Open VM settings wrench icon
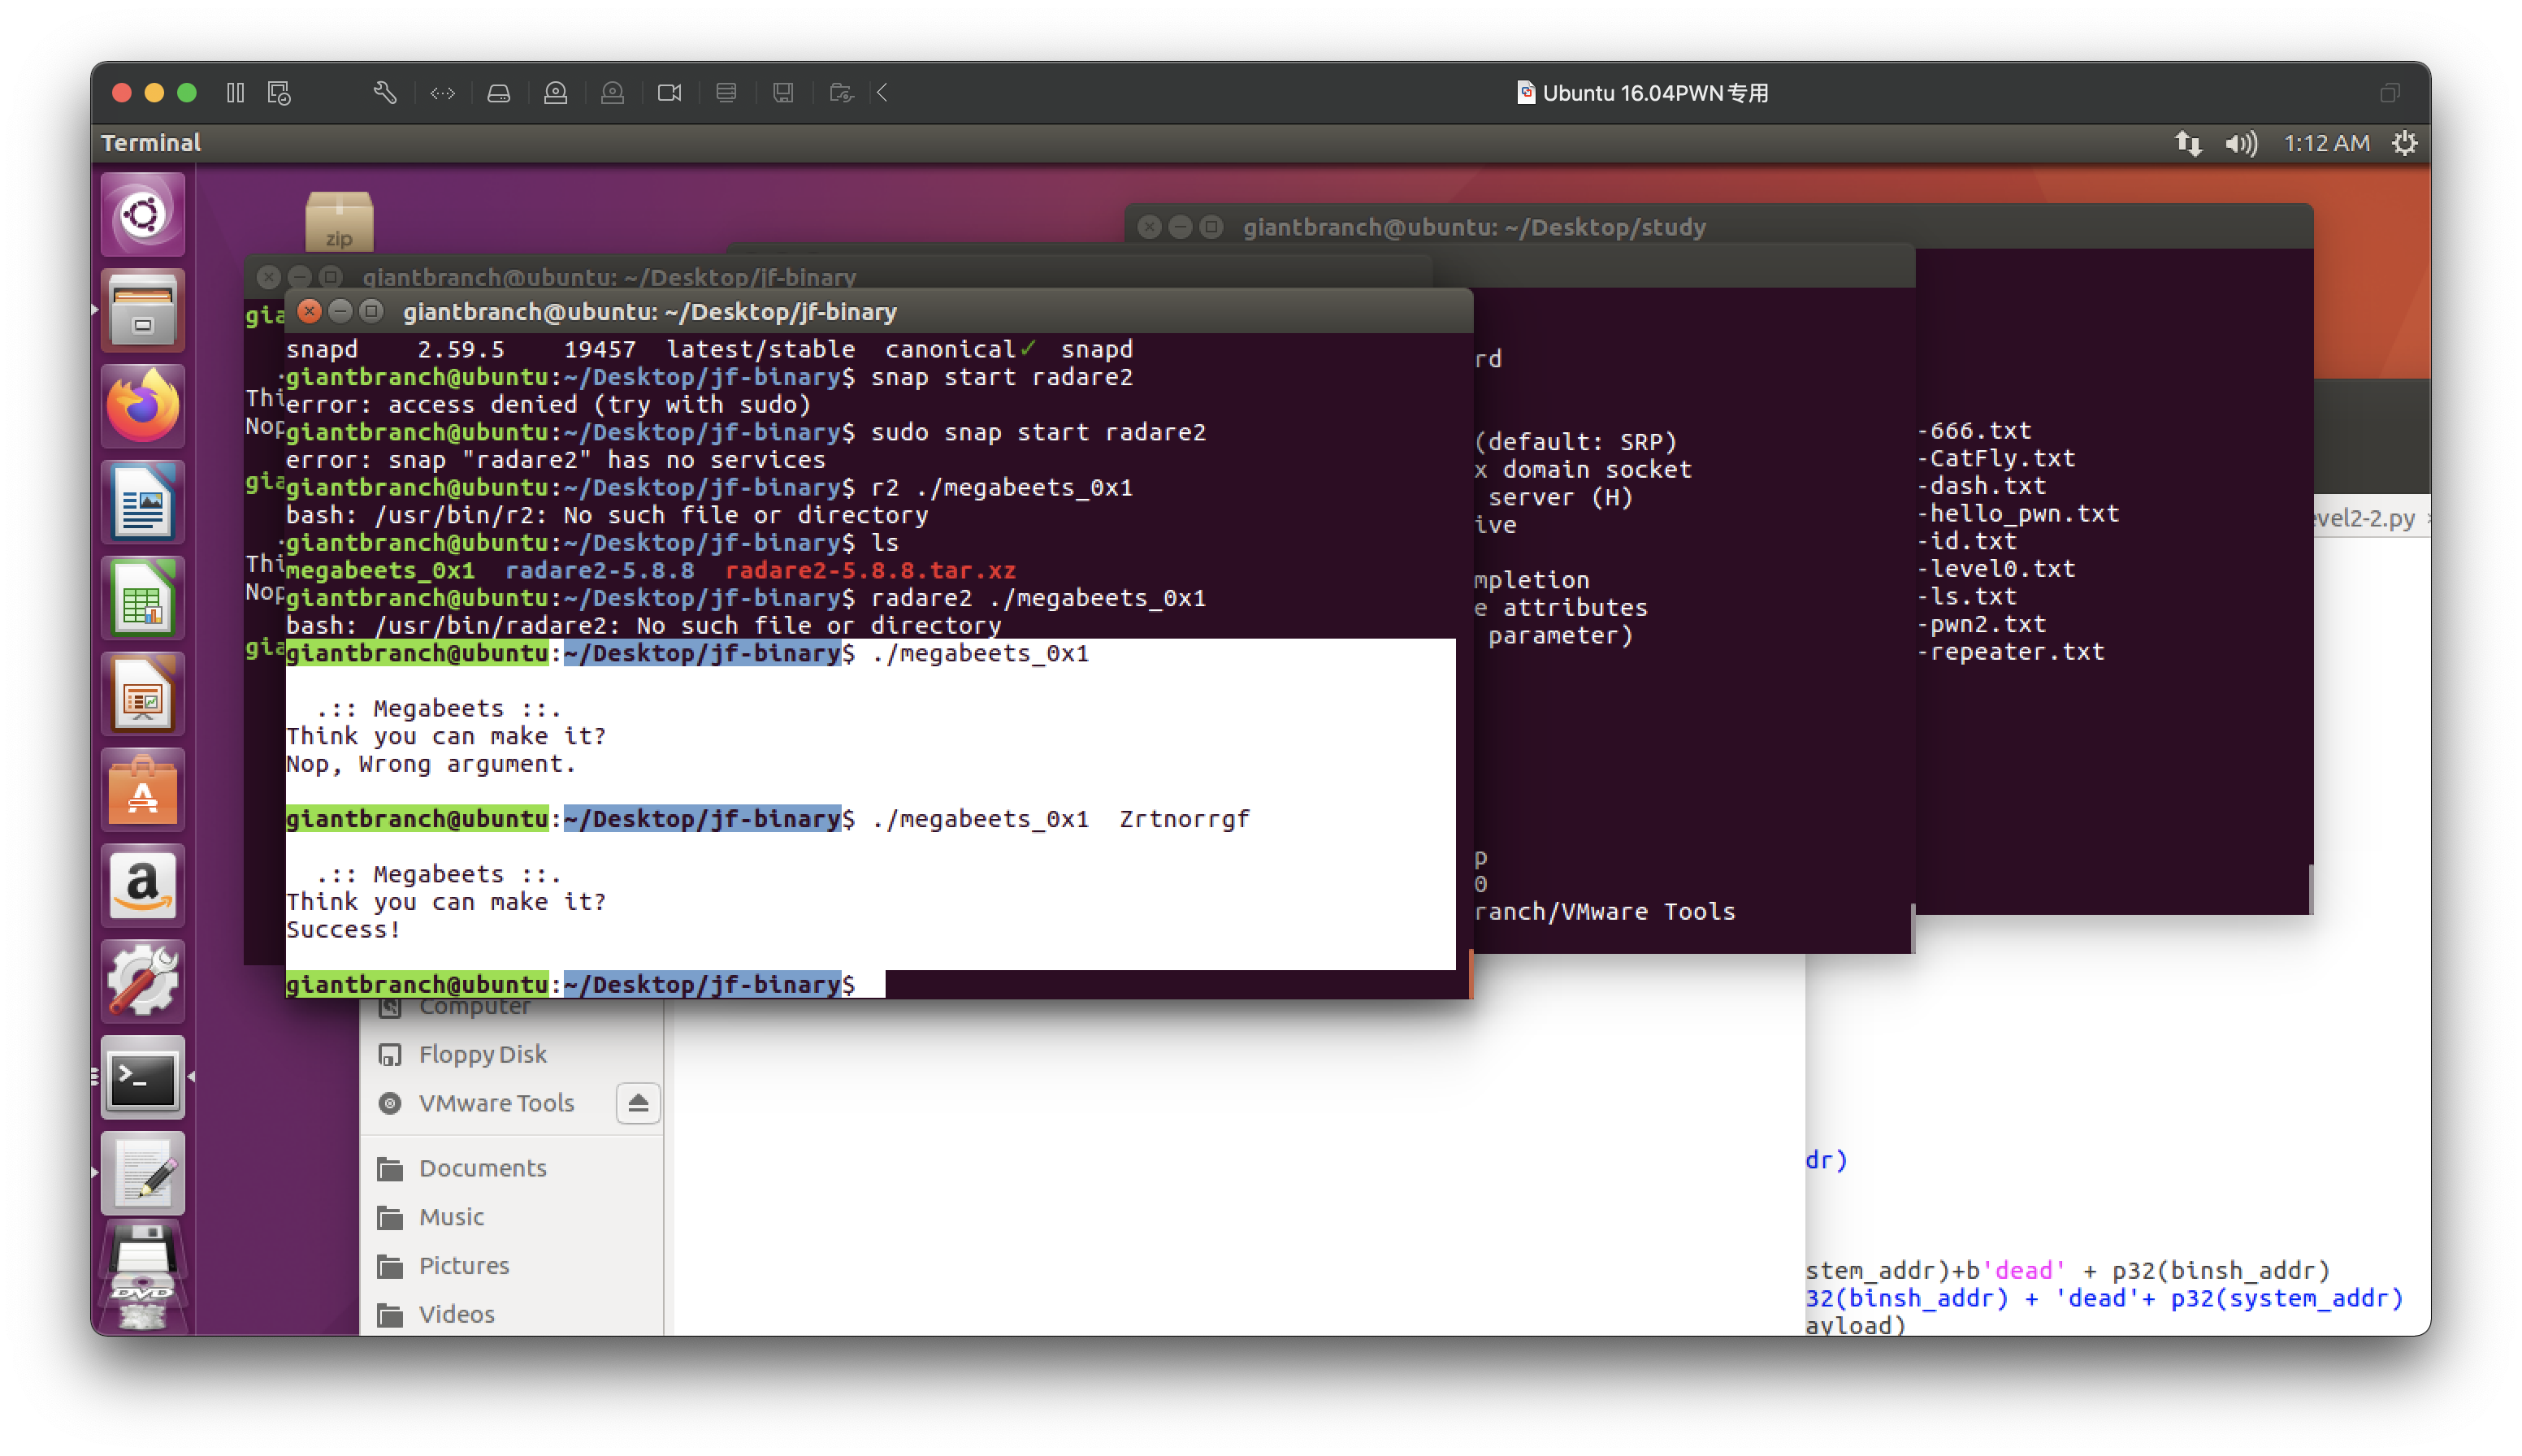The width and height of the screenshot is (2522, 1456). point(385,93)
